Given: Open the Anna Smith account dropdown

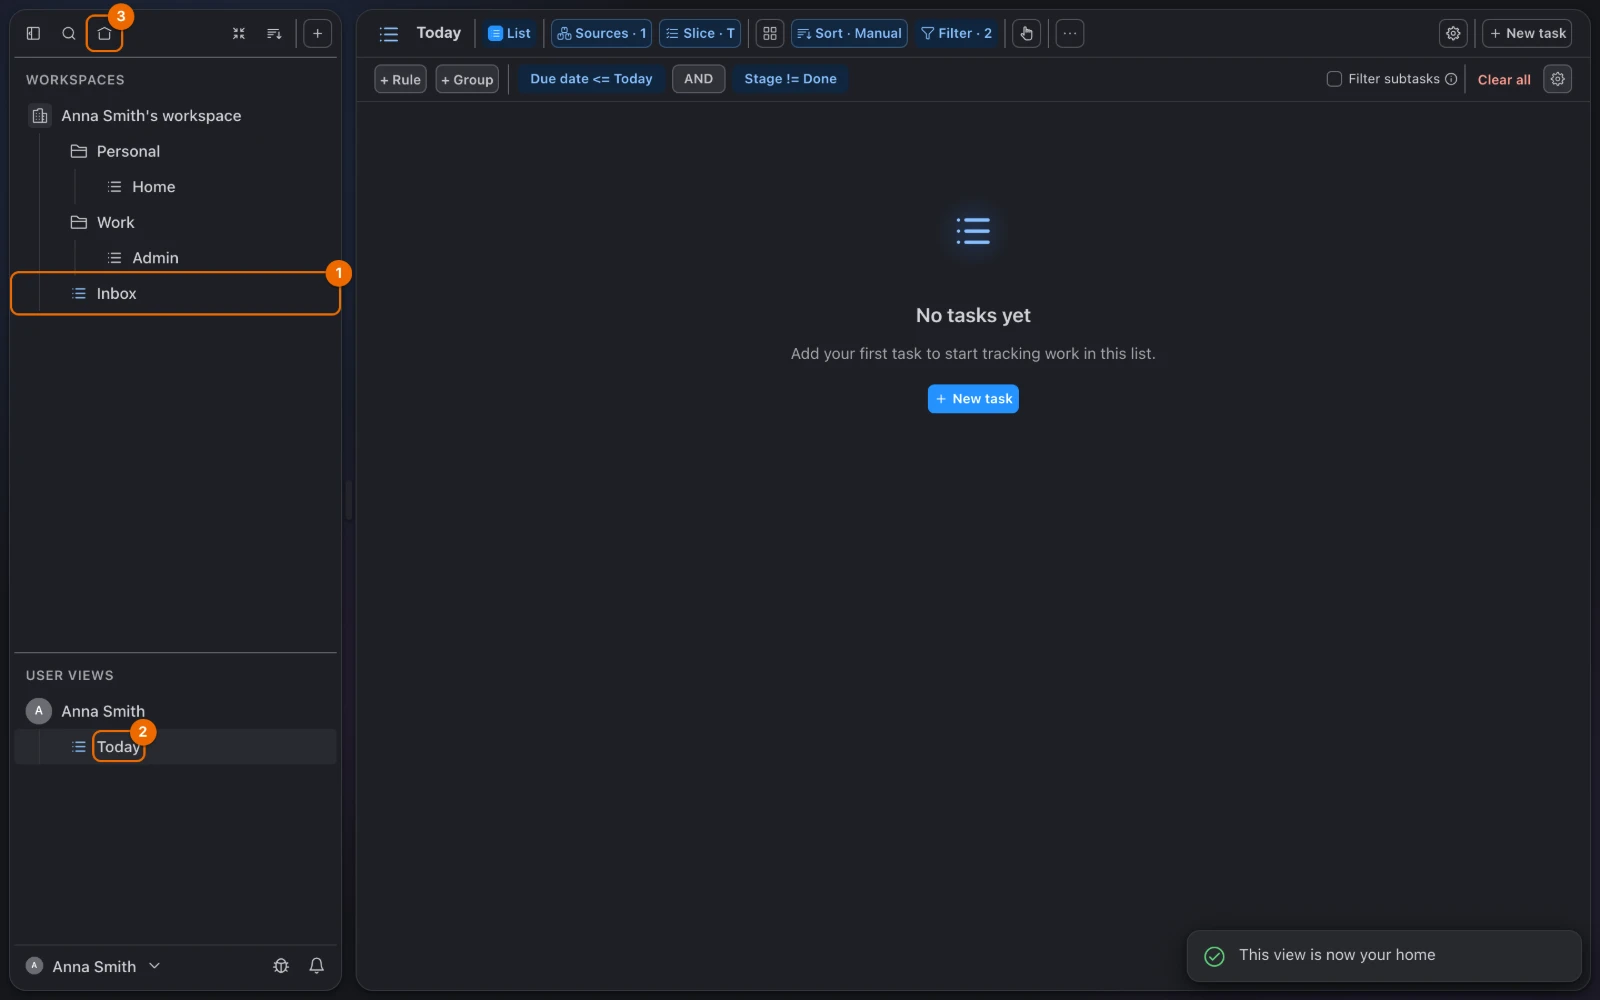Looking at the screenshot, I should [93, 966].
